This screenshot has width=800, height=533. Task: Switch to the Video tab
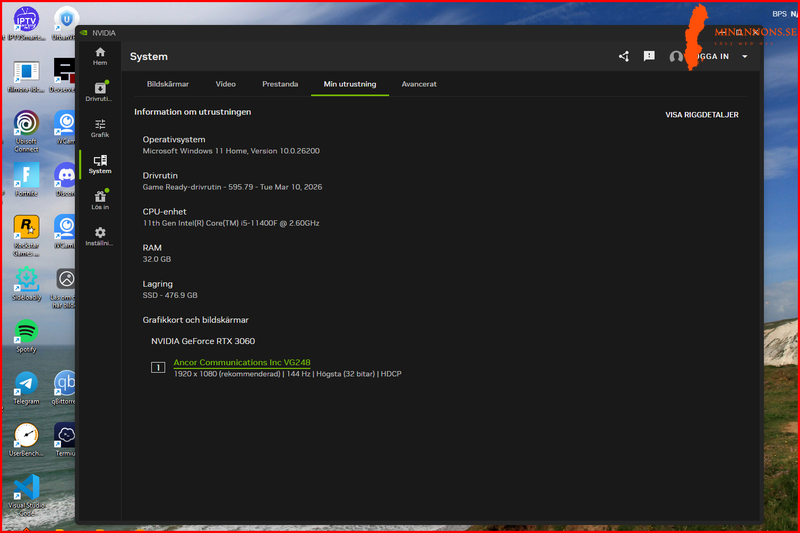[226, 84]
